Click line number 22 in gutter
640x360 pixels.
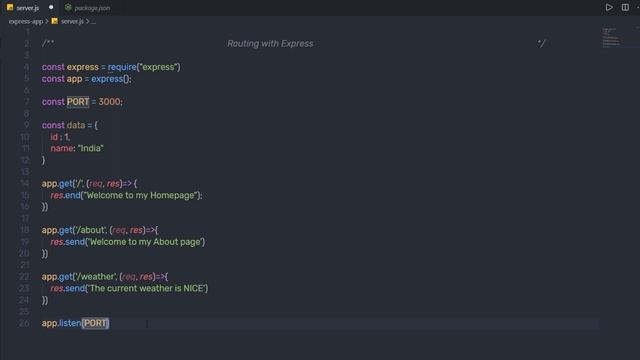click(x=24, y=277)
